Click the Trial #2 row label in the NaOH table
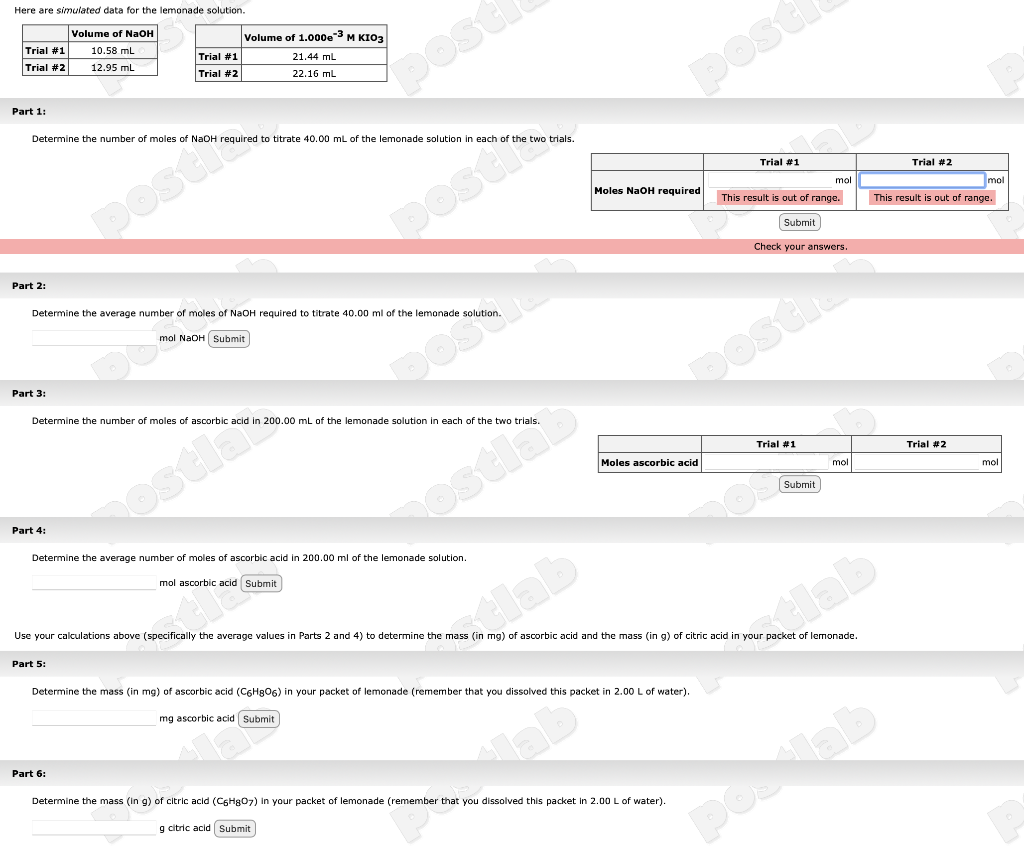This screenshot has height=850, width=1024. point(45,67)
